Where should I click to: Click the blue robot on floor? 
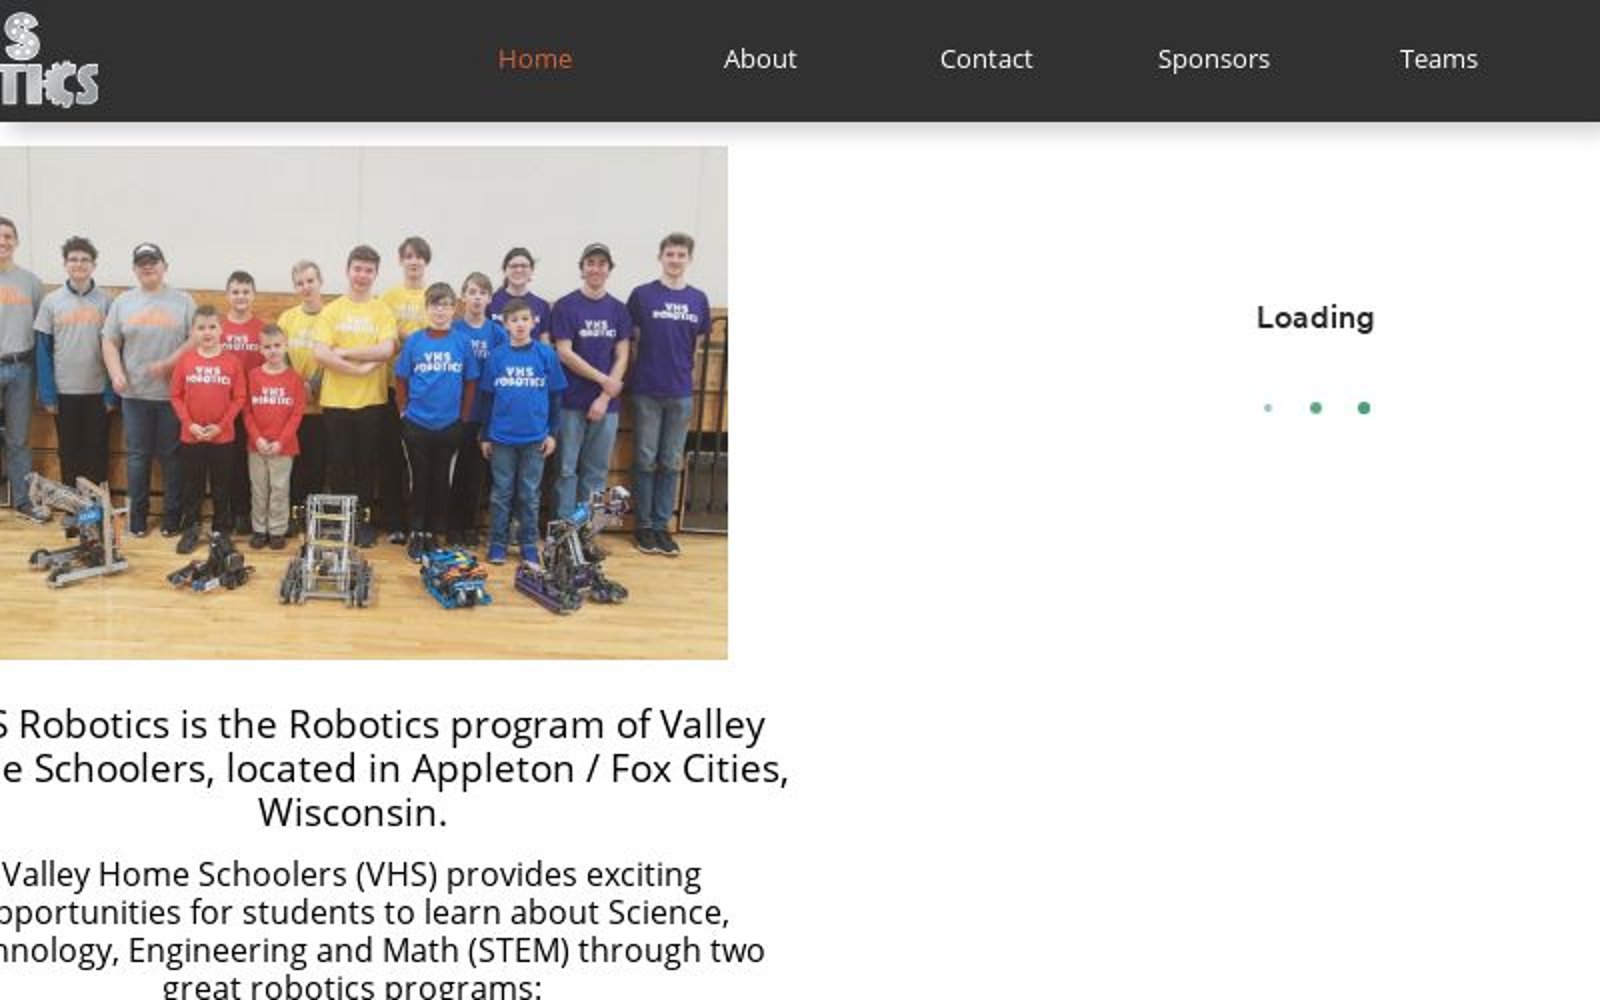[456, 578]
